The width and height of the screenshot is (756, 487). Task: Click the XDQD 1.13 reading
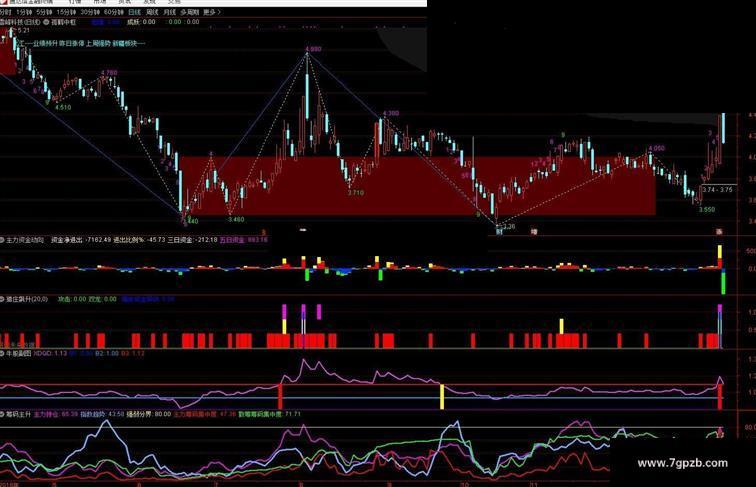50,353
